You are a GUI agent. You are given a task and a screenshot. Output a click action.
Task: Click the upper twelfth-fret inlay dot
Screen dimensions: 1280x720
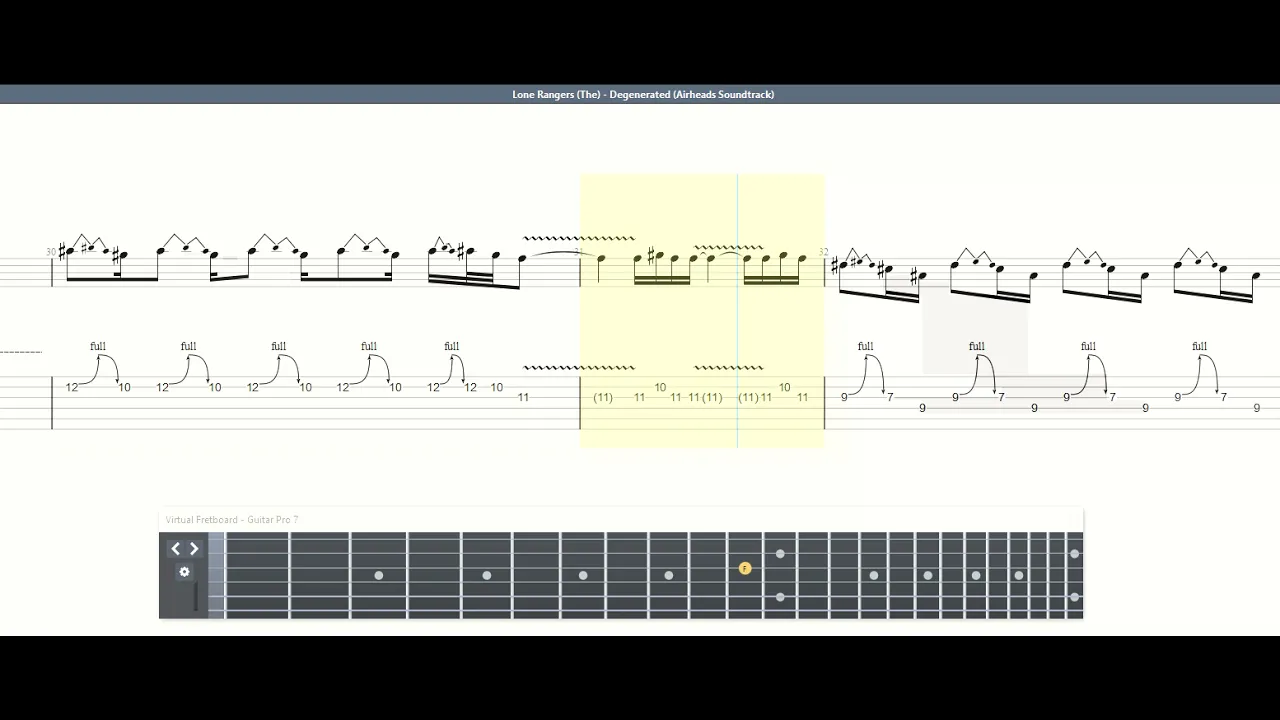780,553
